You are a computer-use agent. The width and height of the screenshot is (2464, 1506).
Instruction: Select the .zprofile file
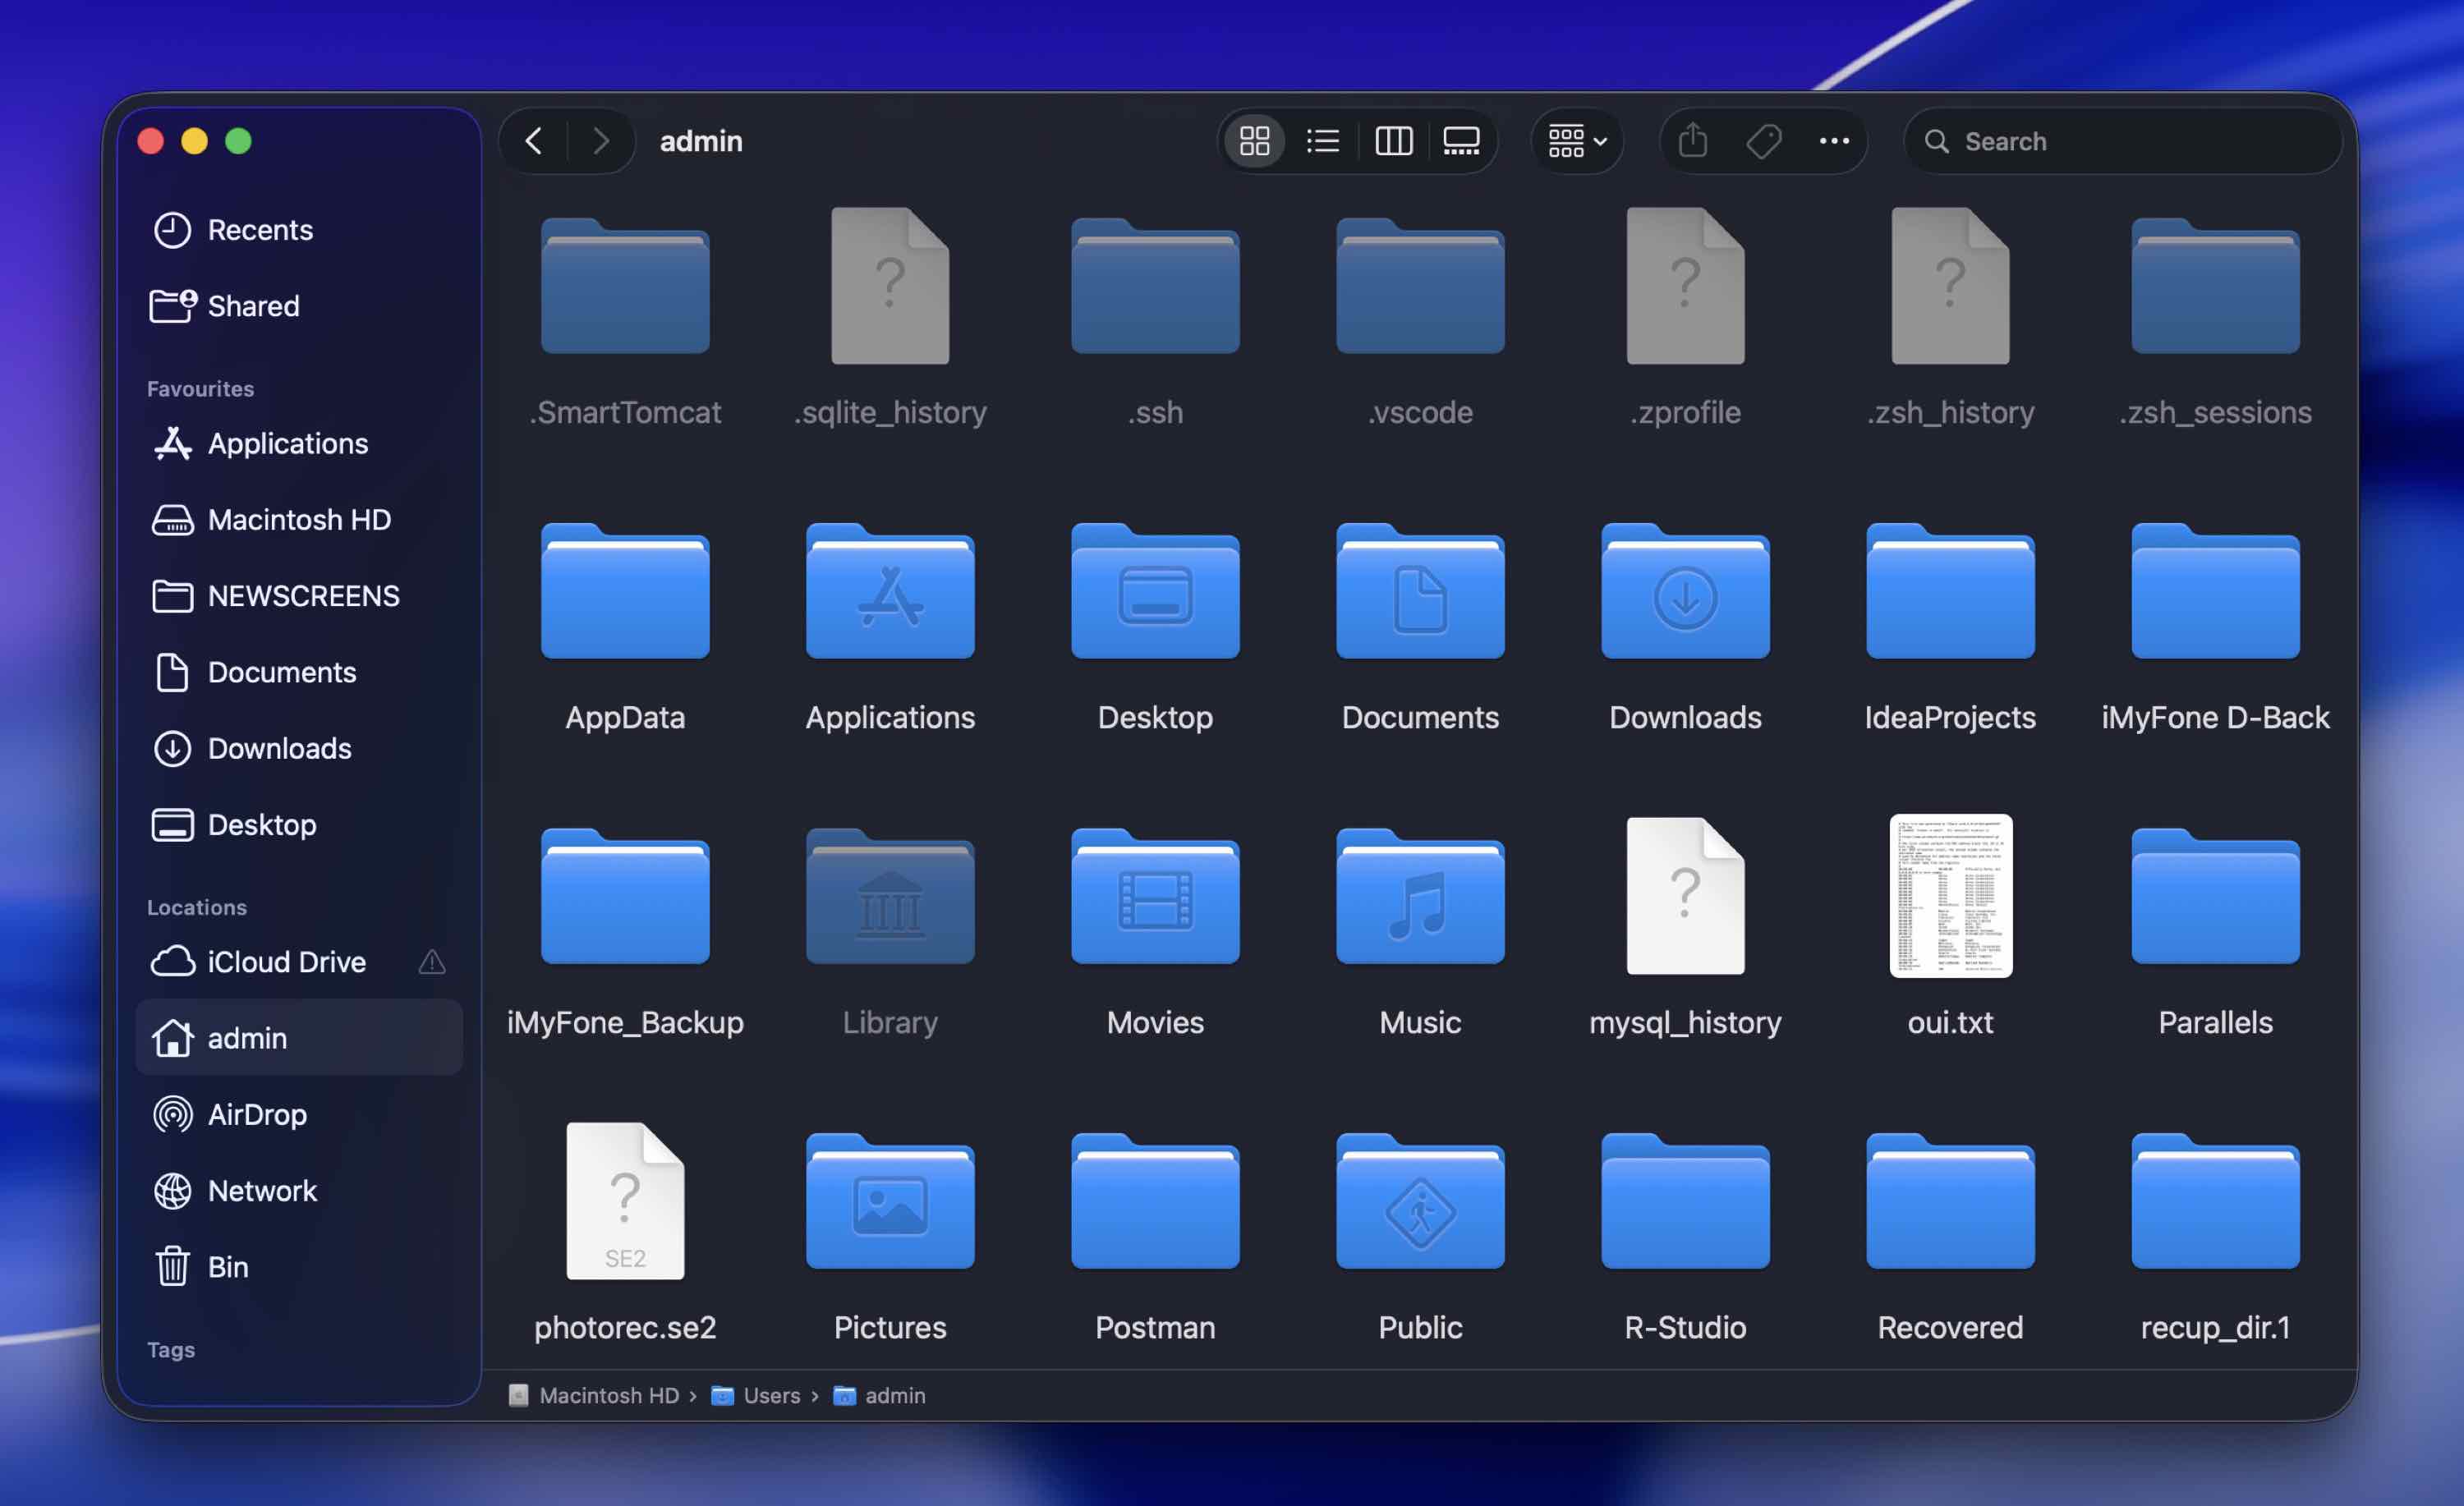point(1685,287)
